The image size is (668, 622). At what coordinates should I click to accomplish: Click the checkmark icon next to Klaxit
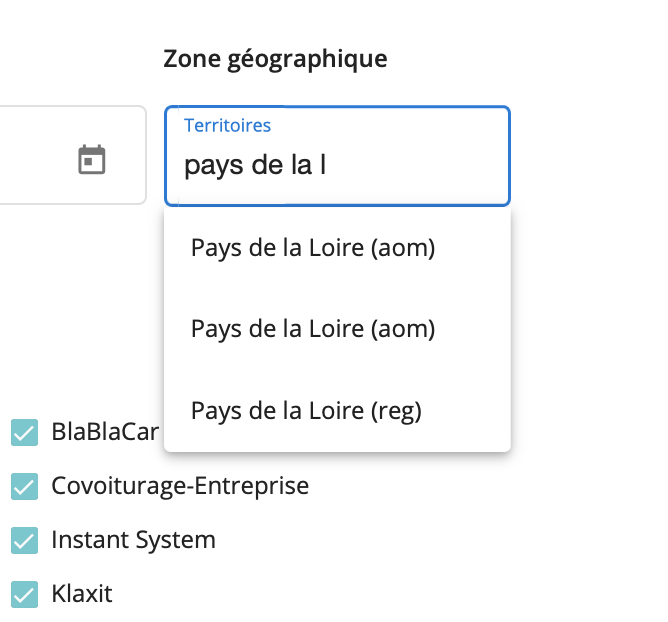click(x=24, y=594)
